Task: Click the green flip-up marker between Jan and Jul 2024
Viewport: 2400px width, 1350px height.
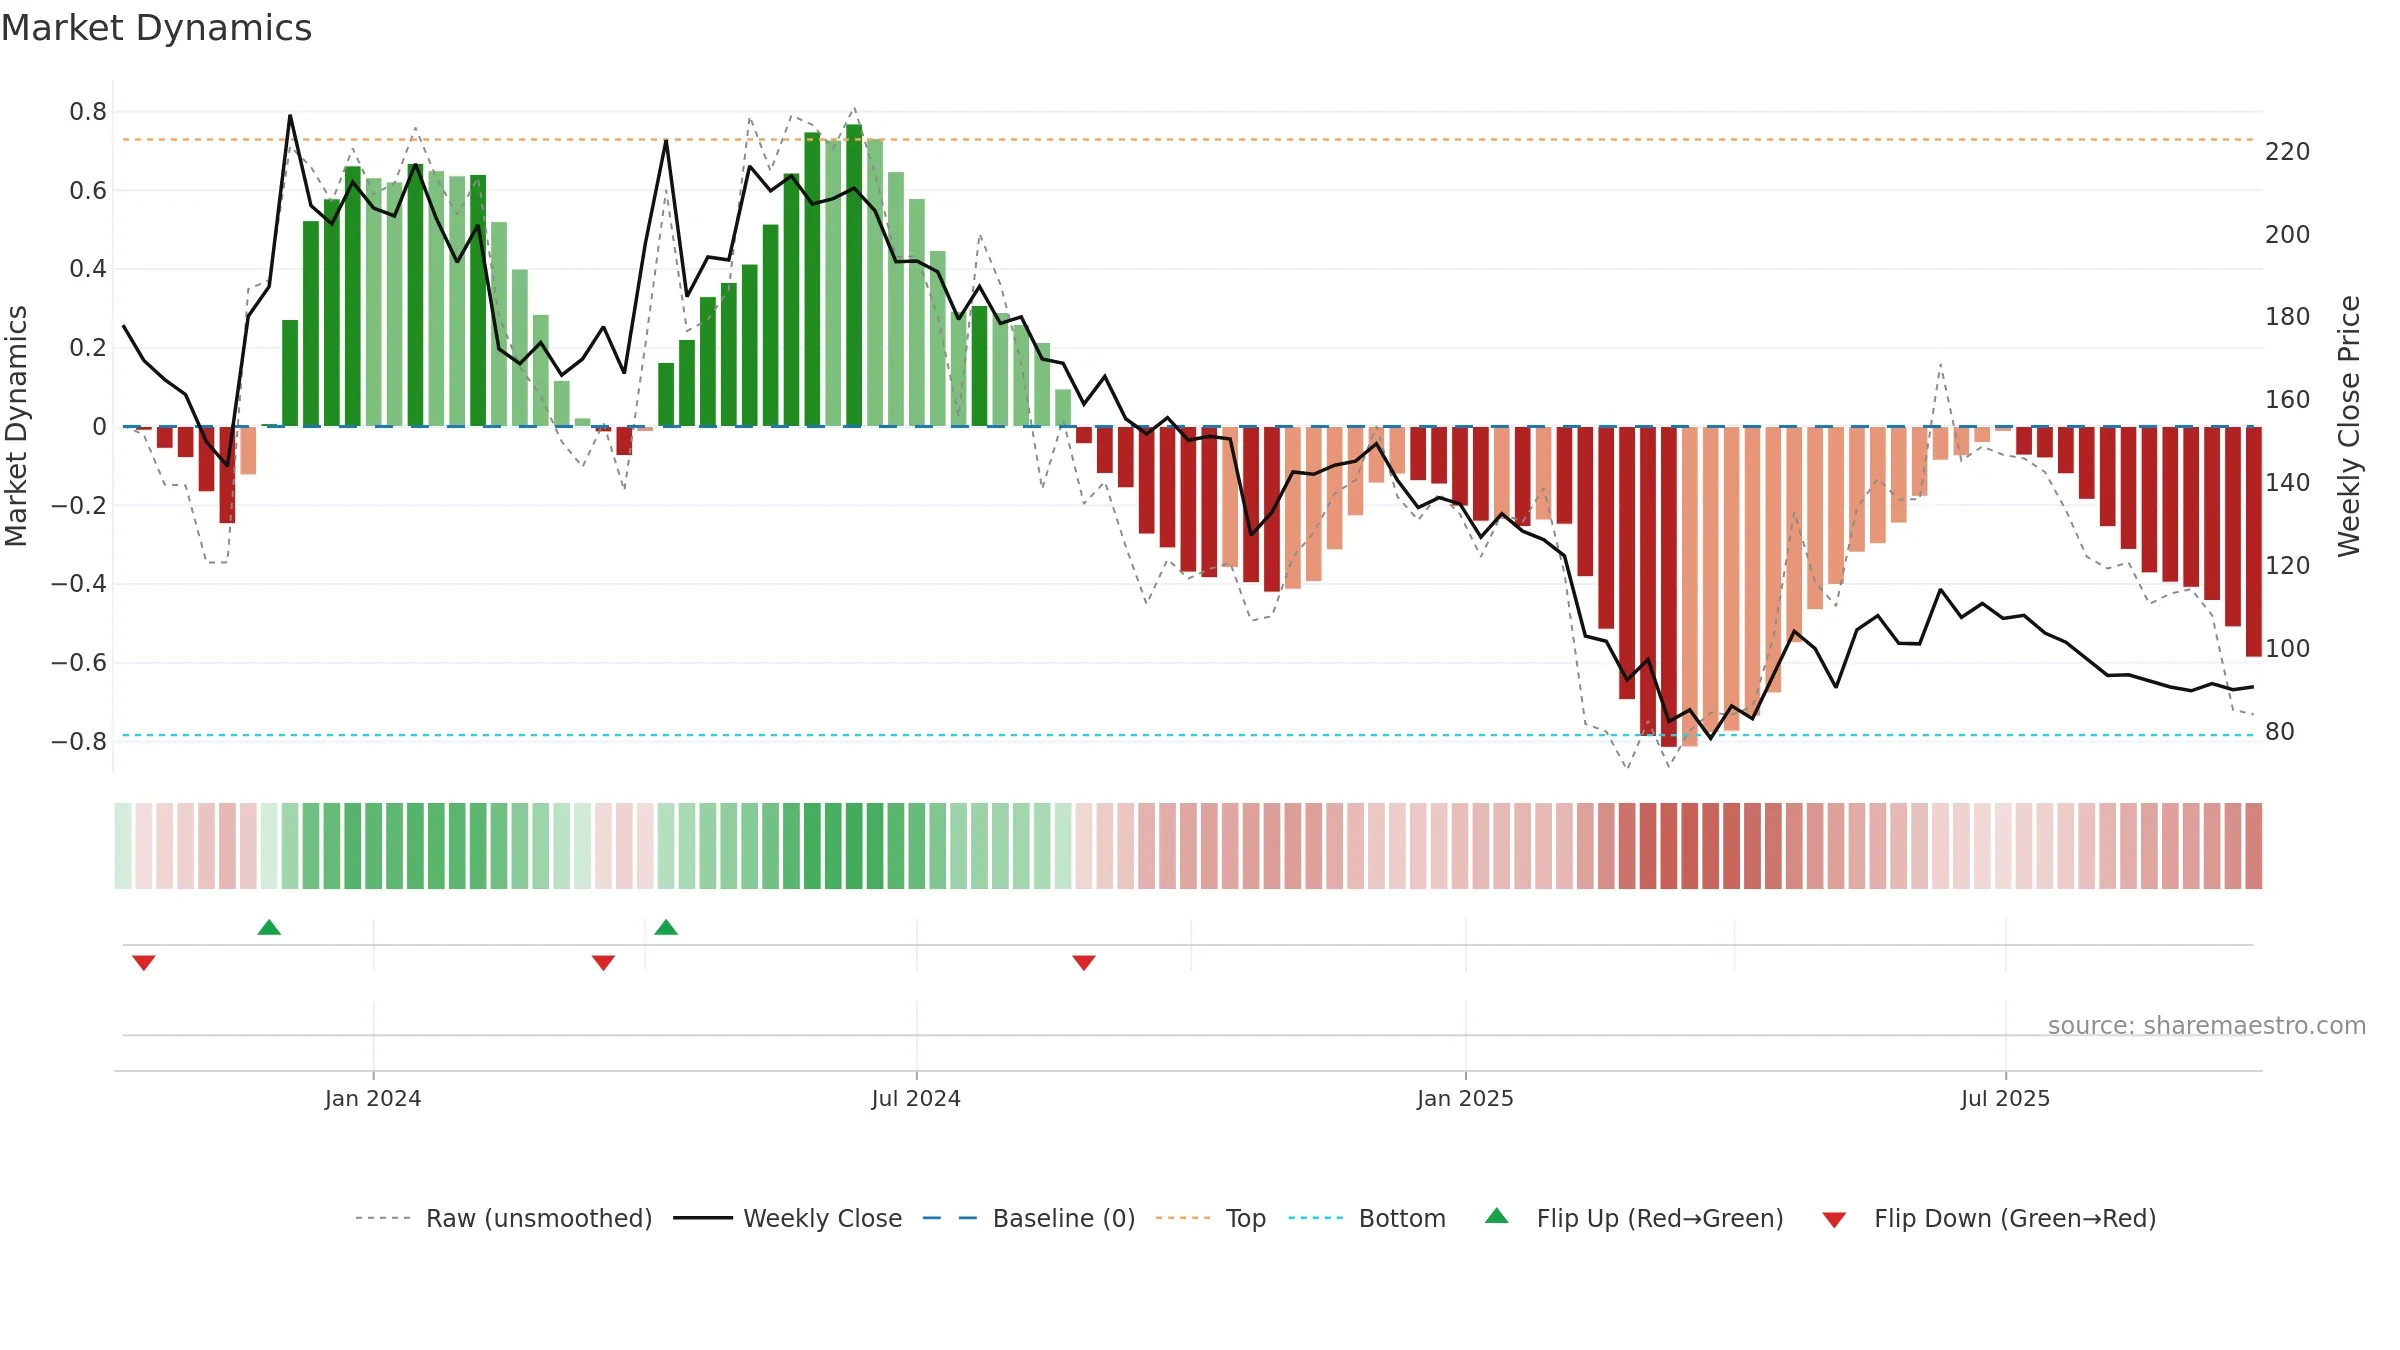Action: click(x=666, y=927)
